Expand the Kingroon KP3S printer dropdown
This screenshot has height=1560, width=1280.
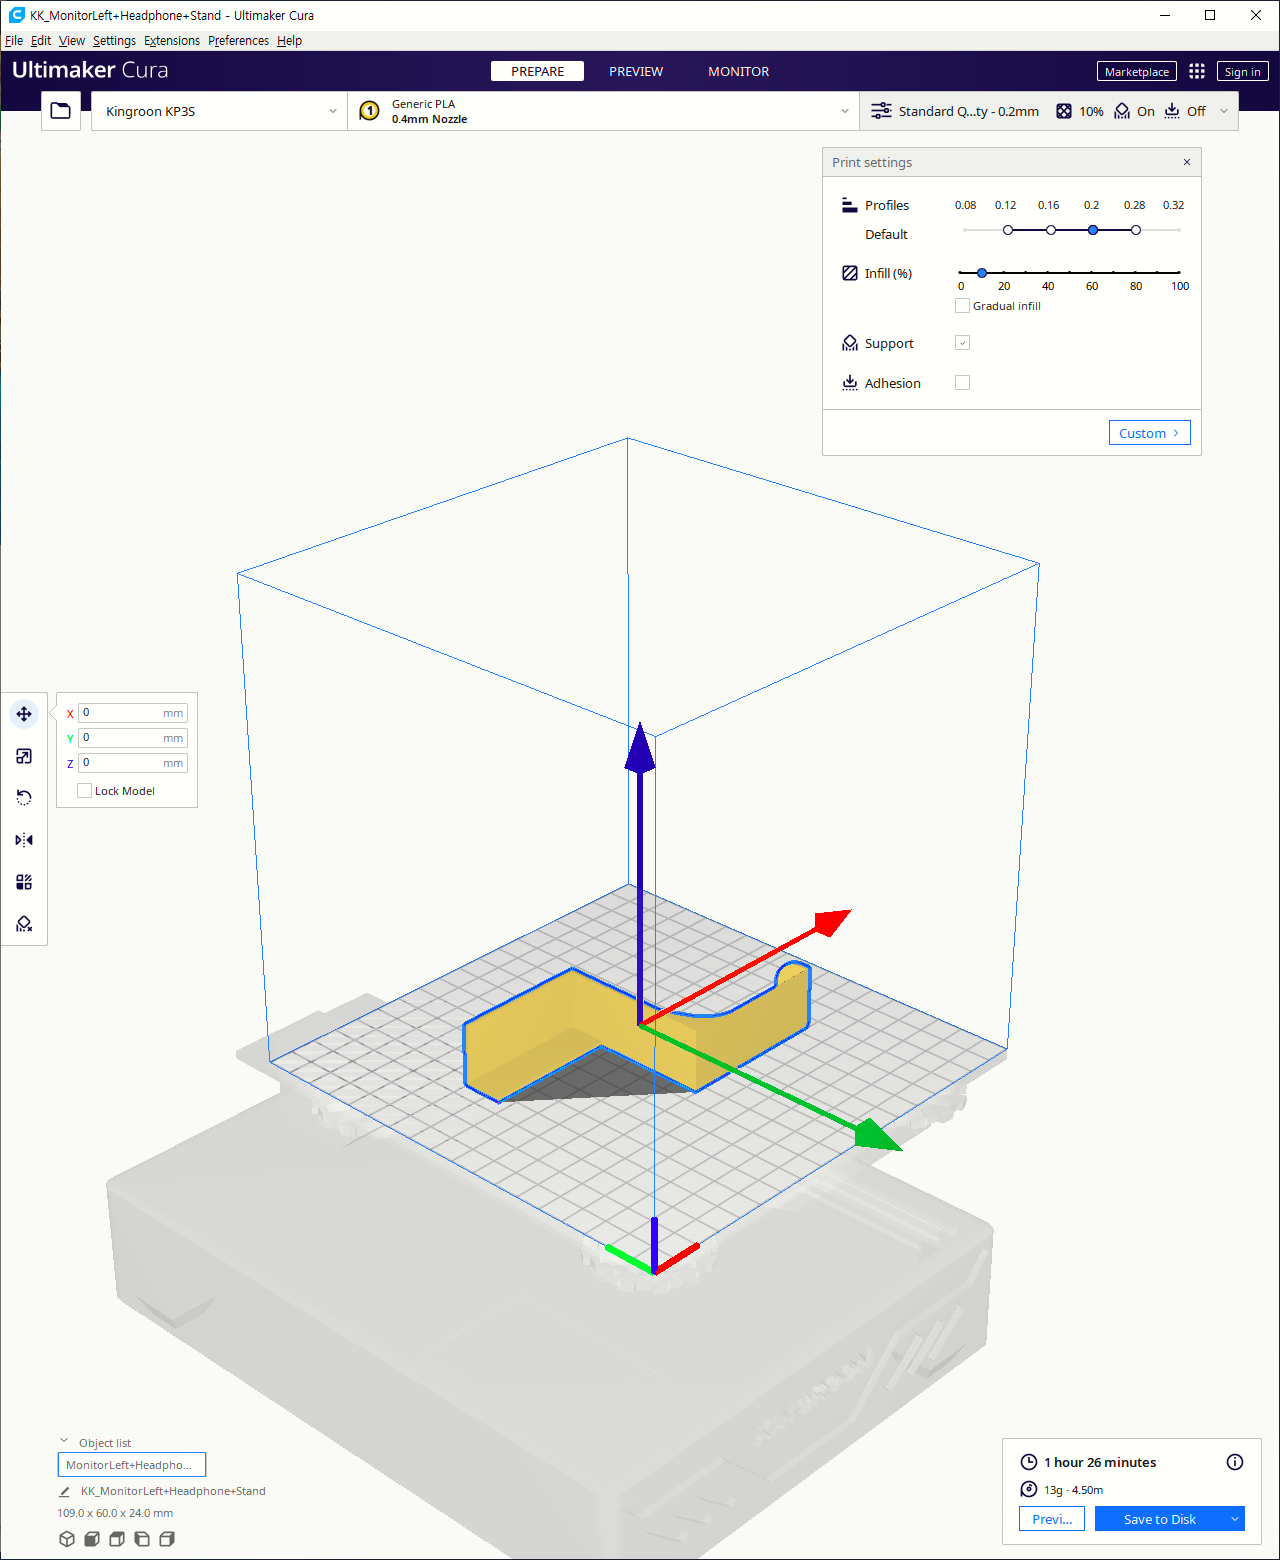[333, 111]
